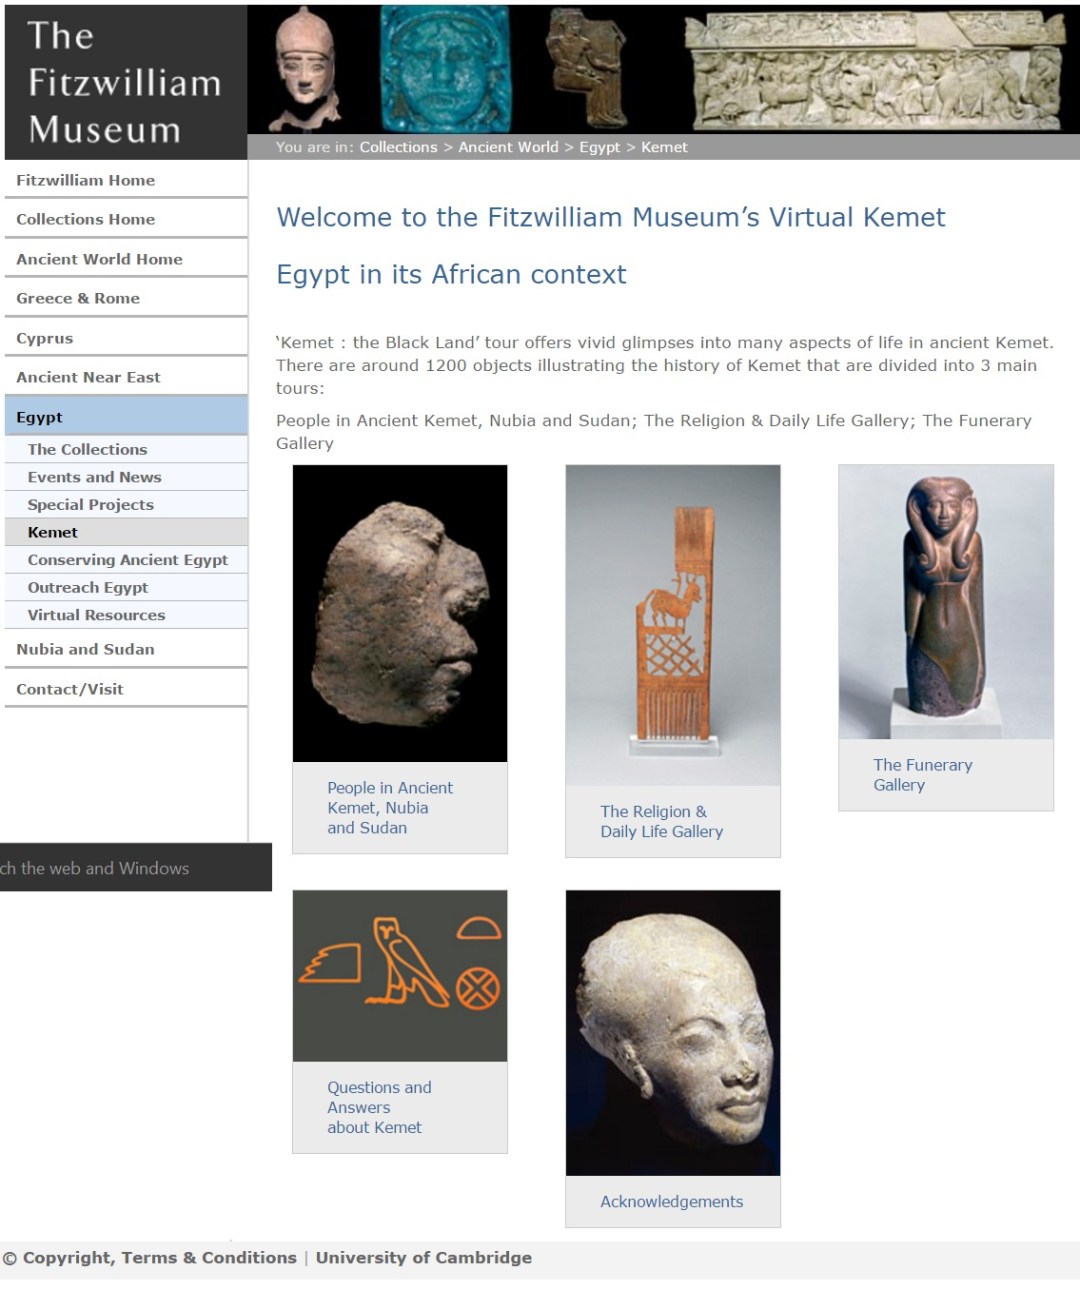Open The Collections under Egypt
The width and height of the screenshot is (1080, 1290).
pos(89,449)
